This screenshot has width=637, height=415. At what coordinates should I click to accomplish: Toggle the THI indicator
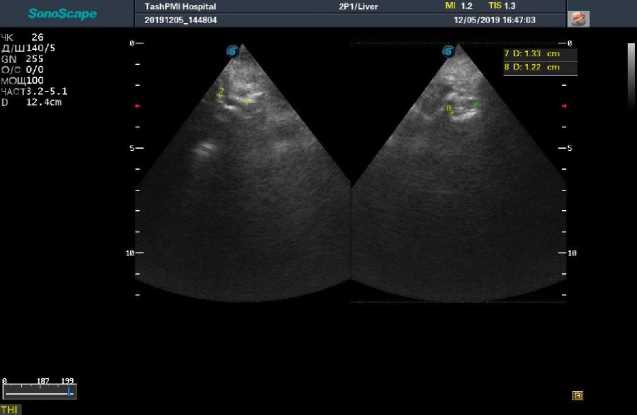9,409
